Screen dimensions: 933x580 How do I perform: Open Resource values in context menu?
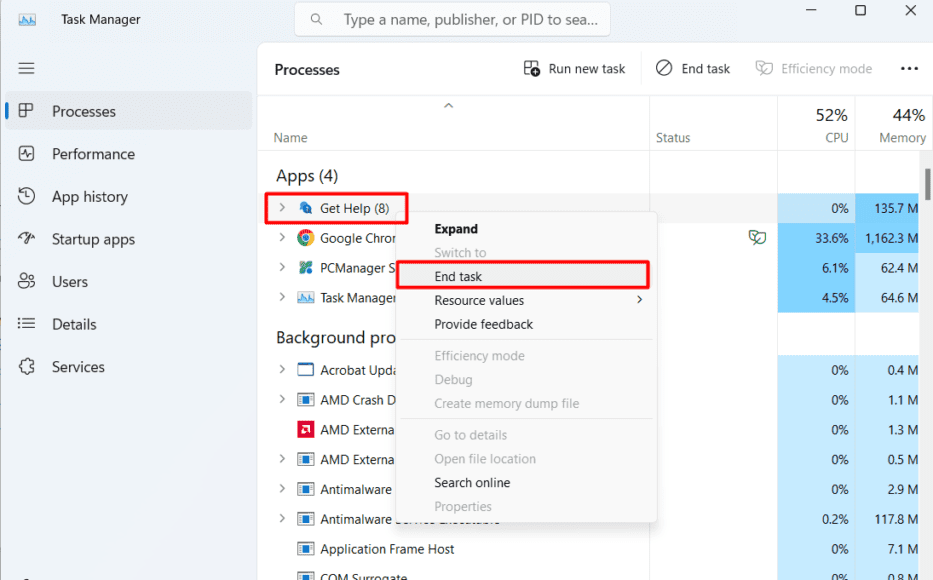coord(526,300)
